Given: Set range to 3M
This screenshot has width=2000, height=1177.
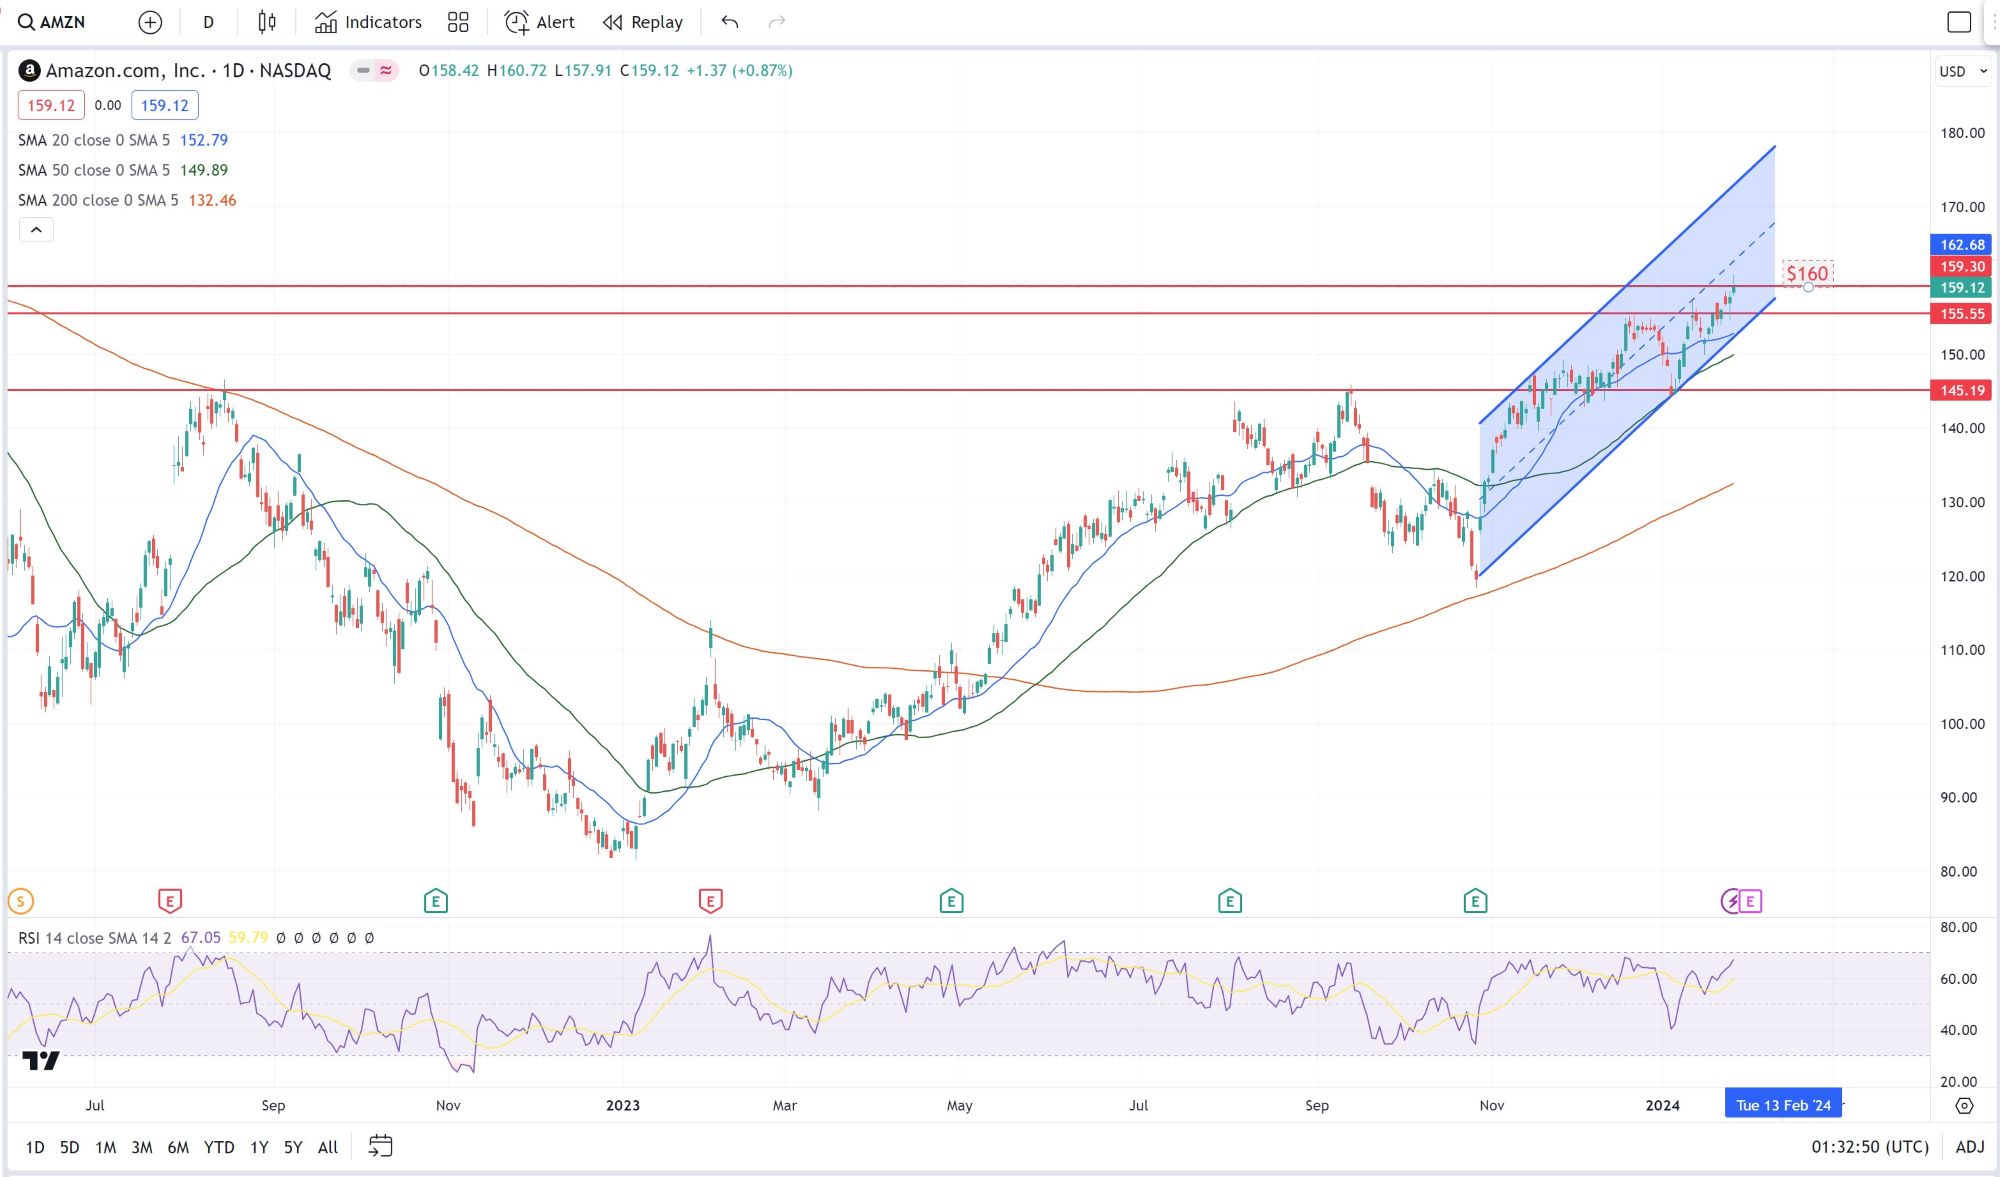Looking at the screenshot, I should (142, 1147).
